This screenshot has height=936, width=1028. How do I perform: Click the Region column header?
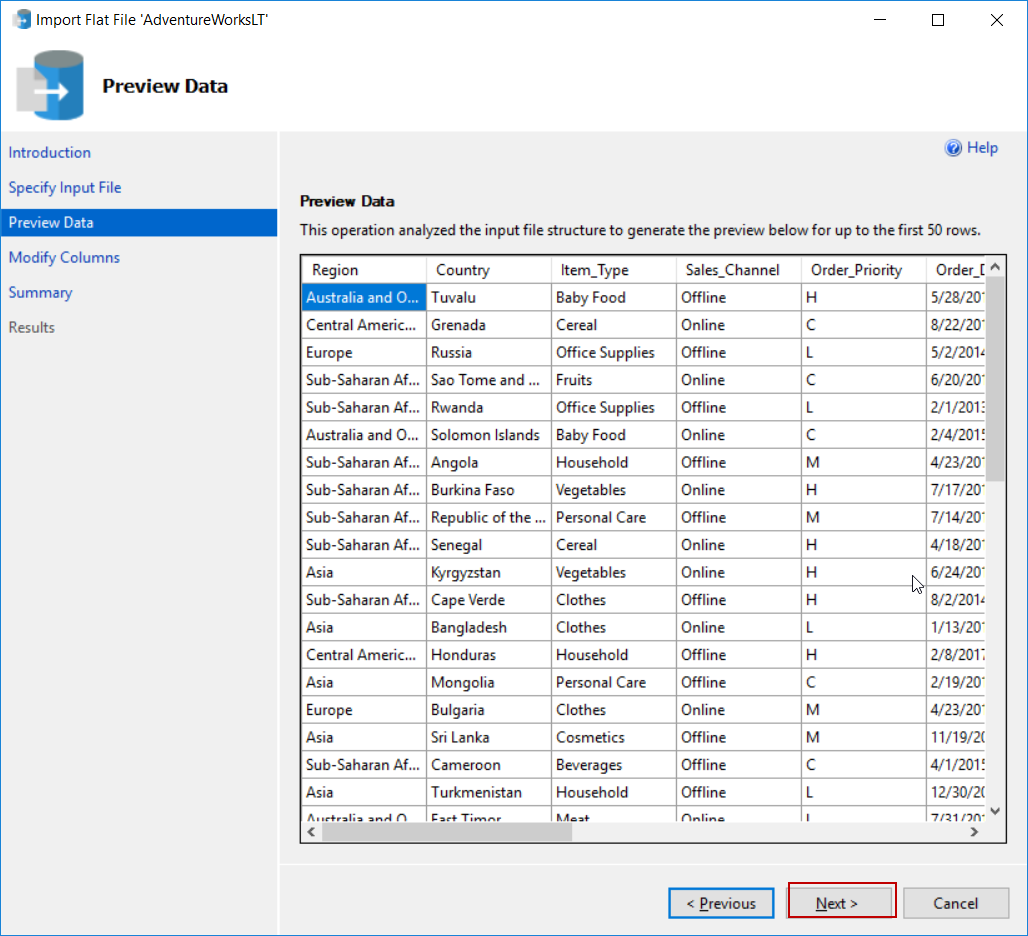[335, 270]
